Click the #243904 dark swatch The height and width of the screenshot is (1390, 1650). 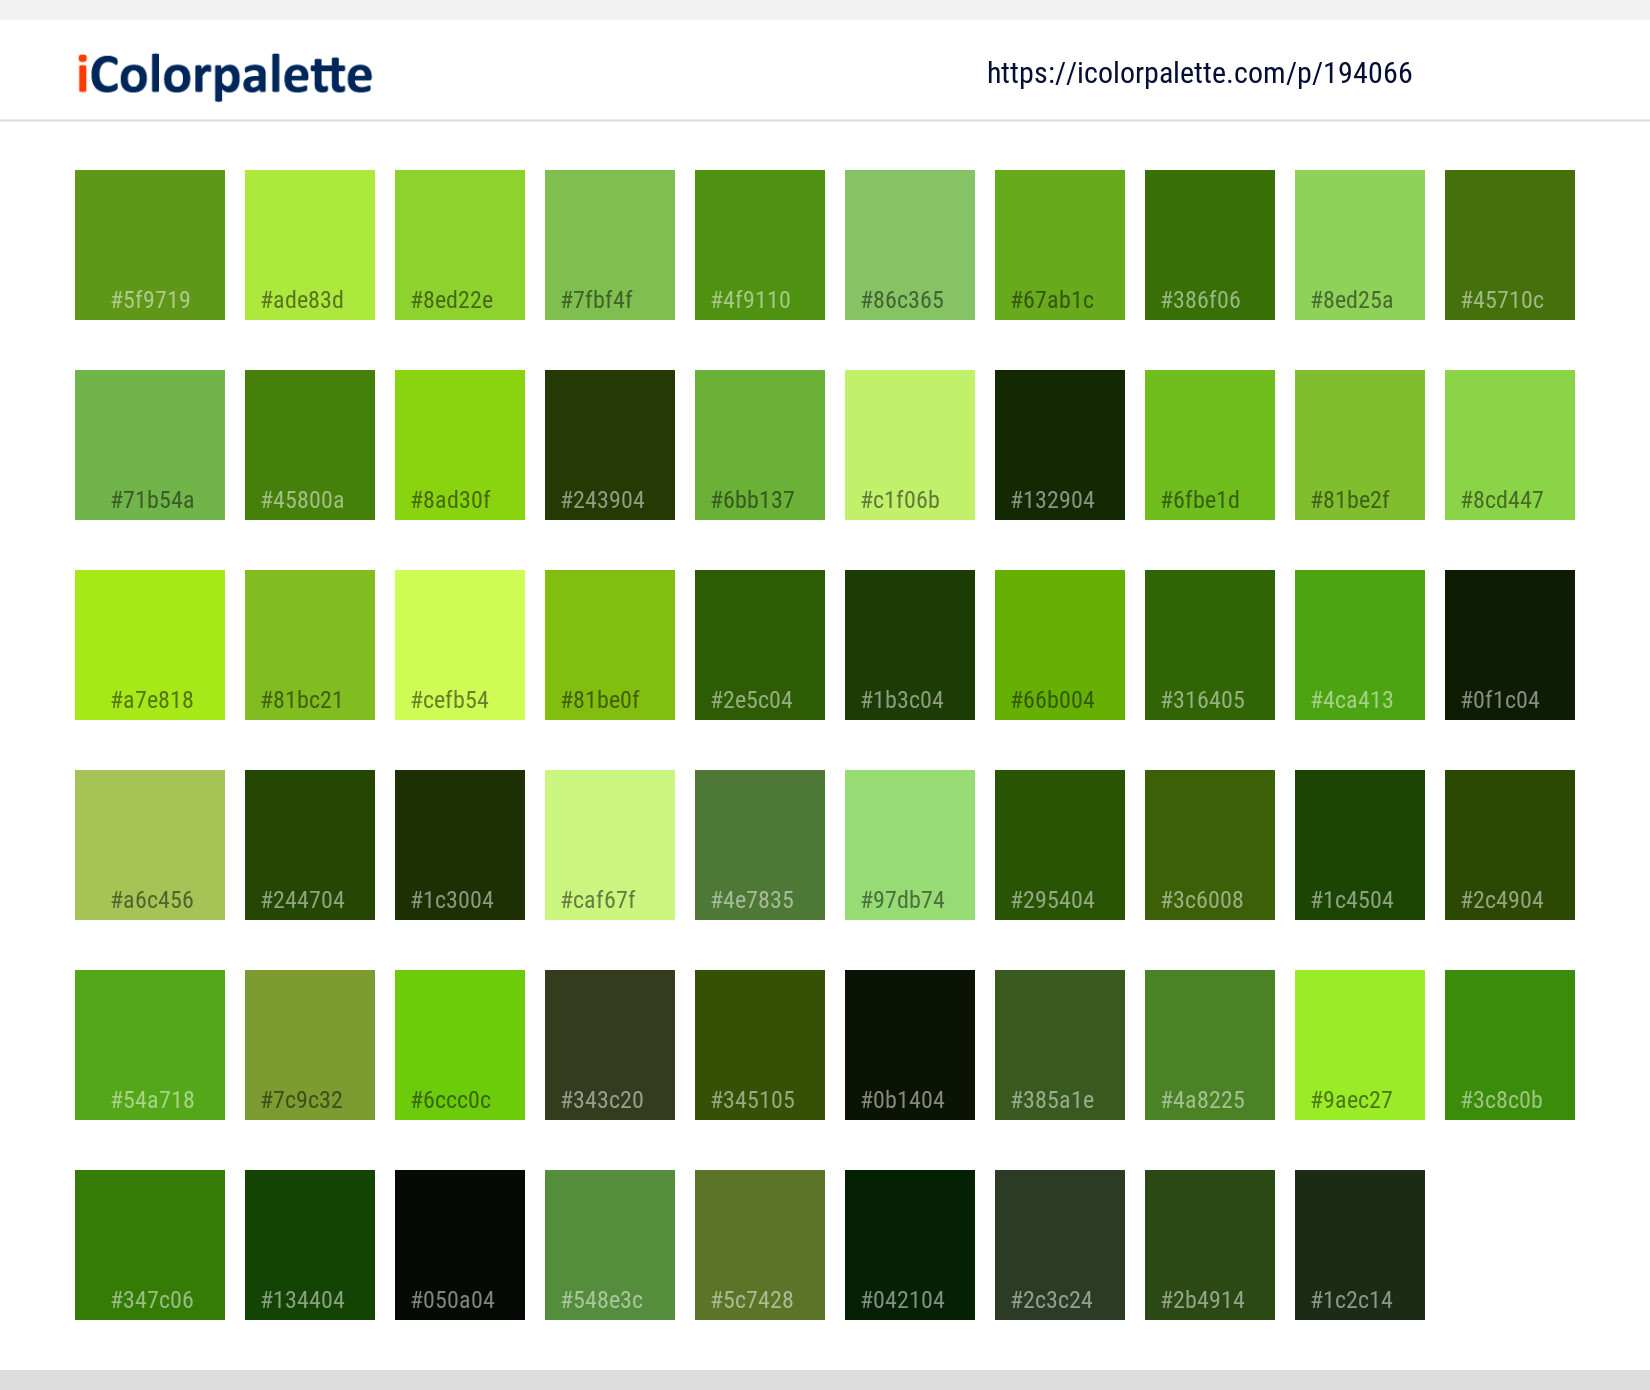click(x=610, y=445)
